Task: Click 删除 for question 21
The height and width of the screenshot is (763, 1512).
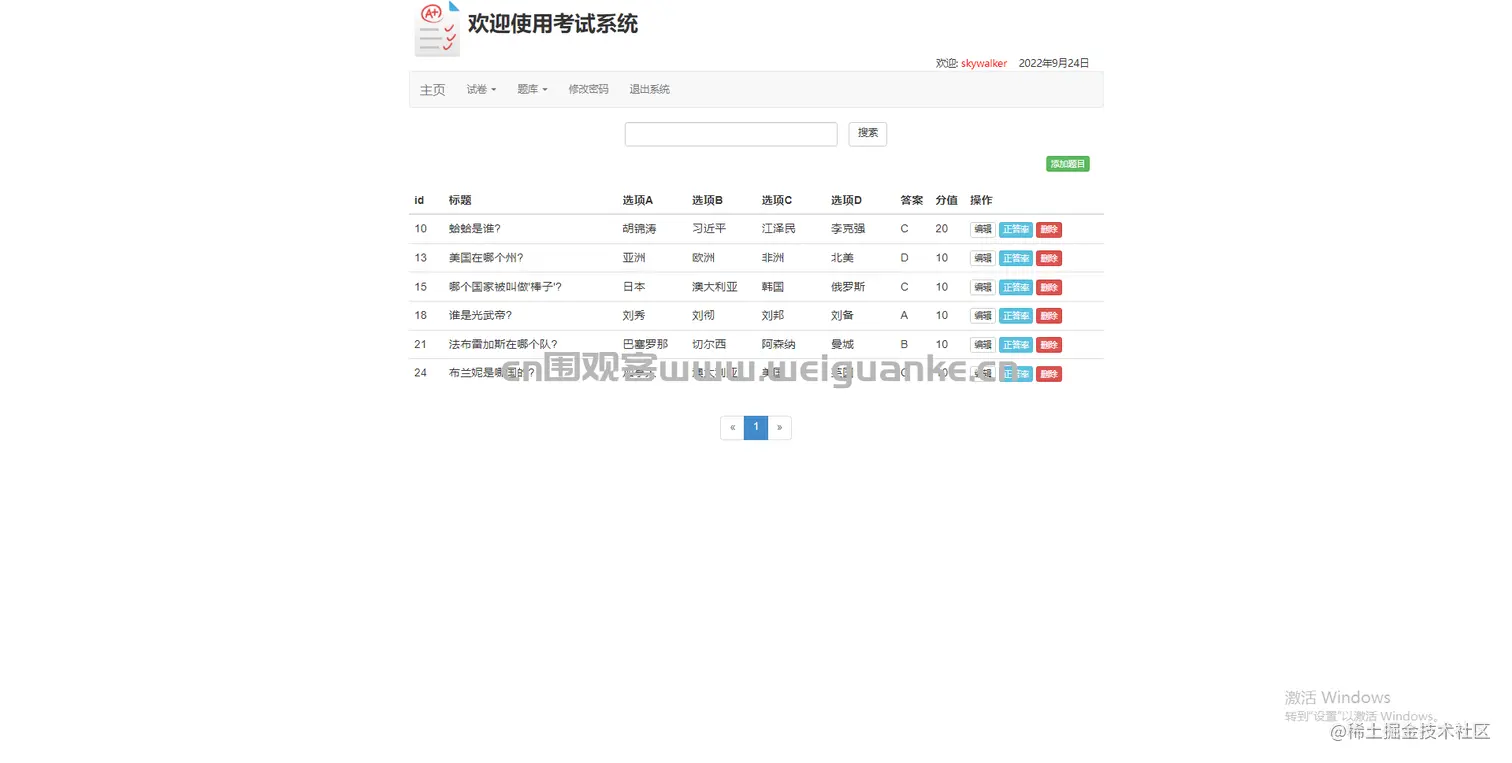Action: coord(1048,345)
